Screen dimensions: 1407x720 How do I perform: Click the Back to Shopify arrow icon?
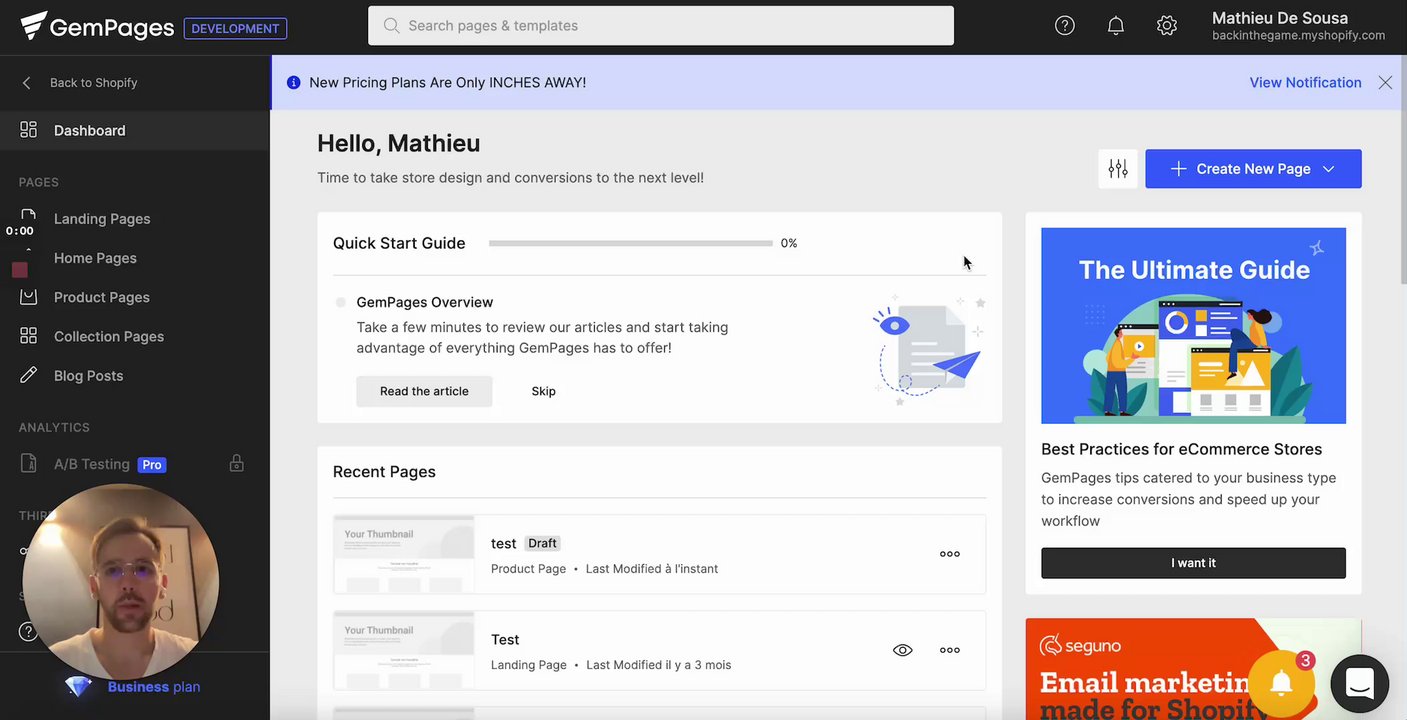tap(27, 83)
